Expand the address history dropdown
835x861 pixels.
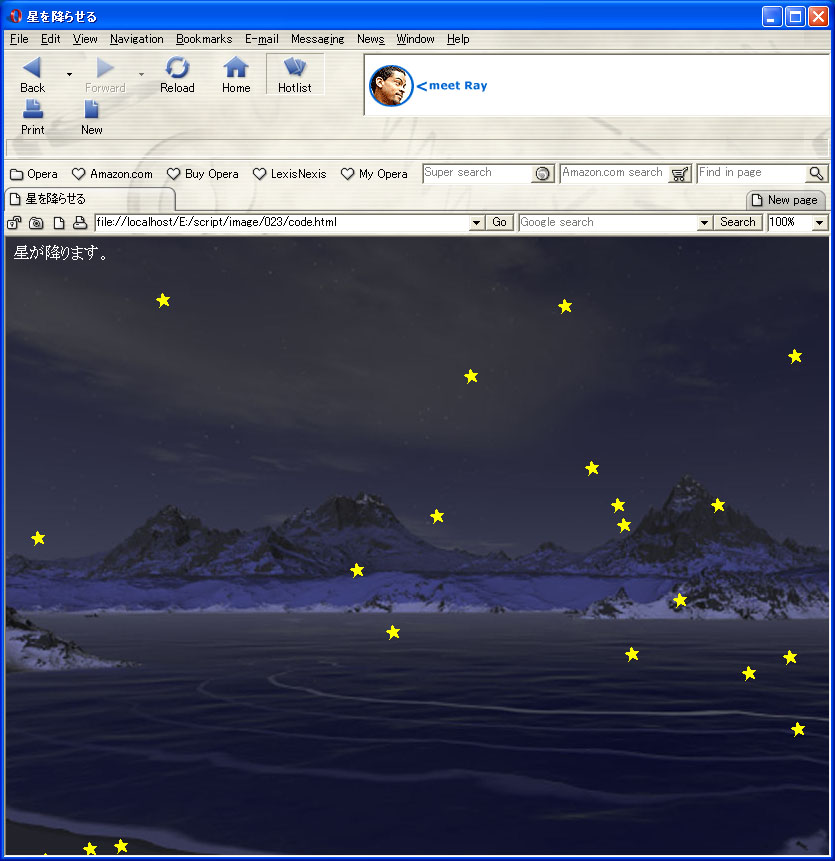click(477, 222)
